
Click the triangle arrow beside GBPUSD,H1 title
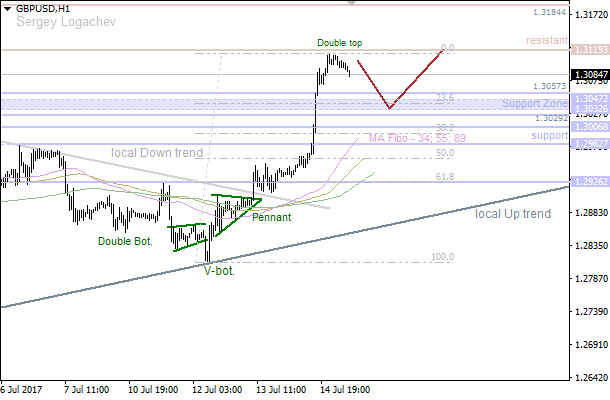tap(7, 8)
